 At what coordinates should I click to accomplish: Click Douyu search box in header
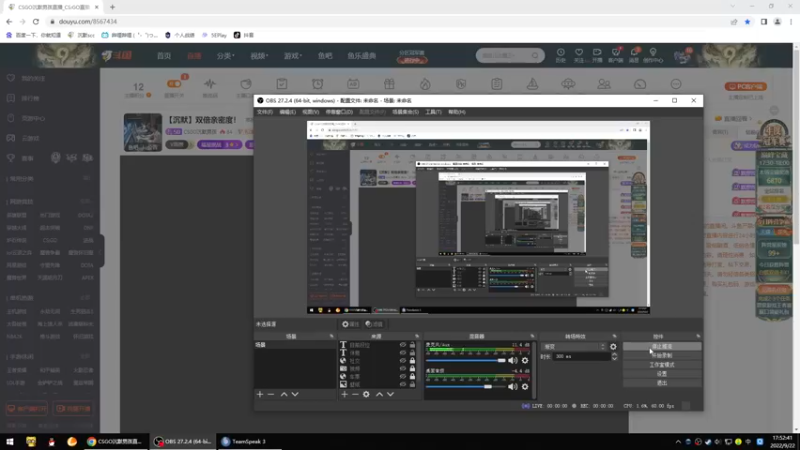pos(510,55)
